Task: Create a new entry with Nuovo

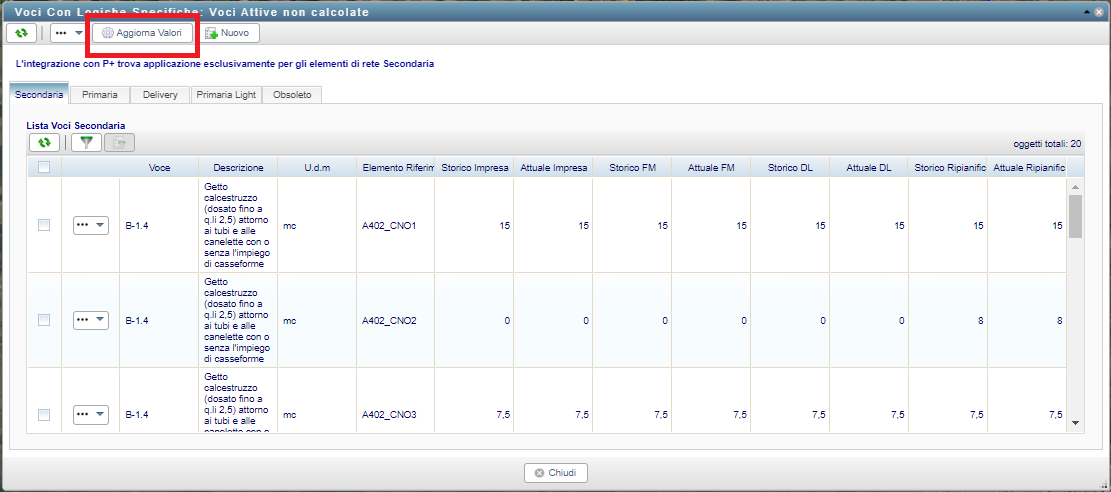Action: click(x=228, y=33)
